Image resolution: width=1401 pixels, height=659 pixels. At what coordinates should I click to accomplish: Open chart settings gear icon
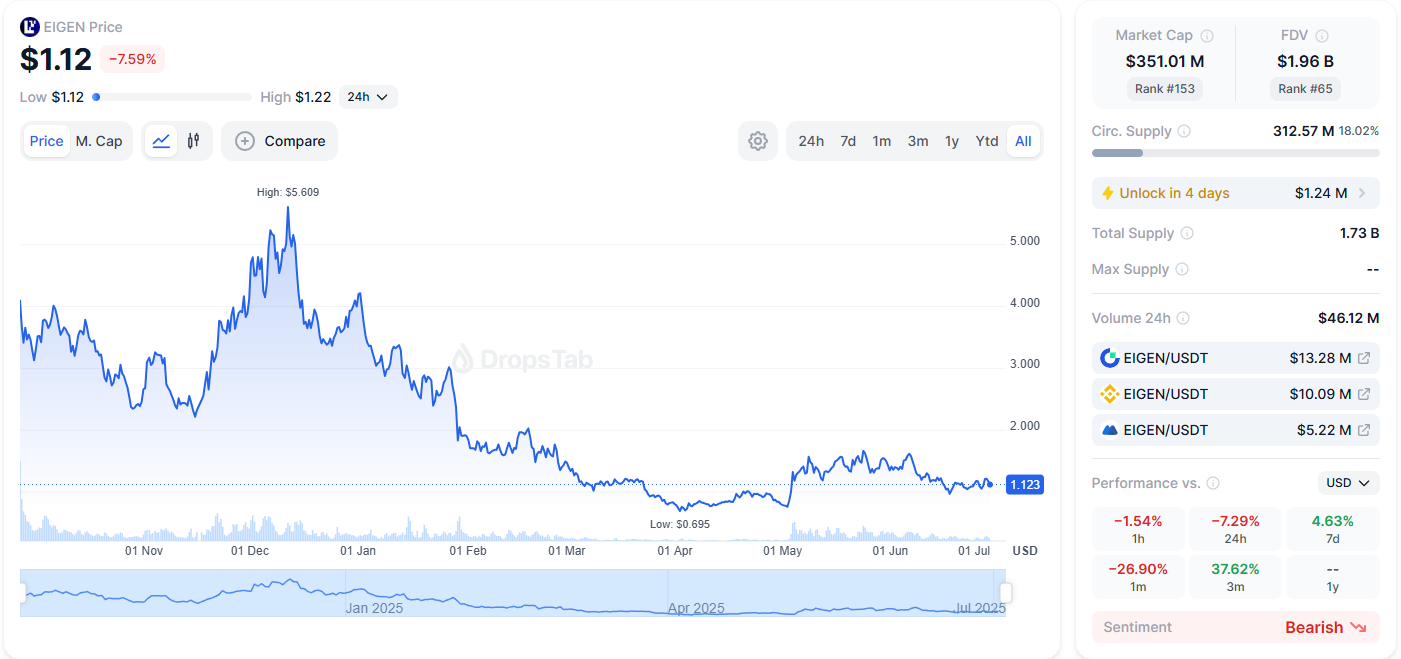coord(758,141)
